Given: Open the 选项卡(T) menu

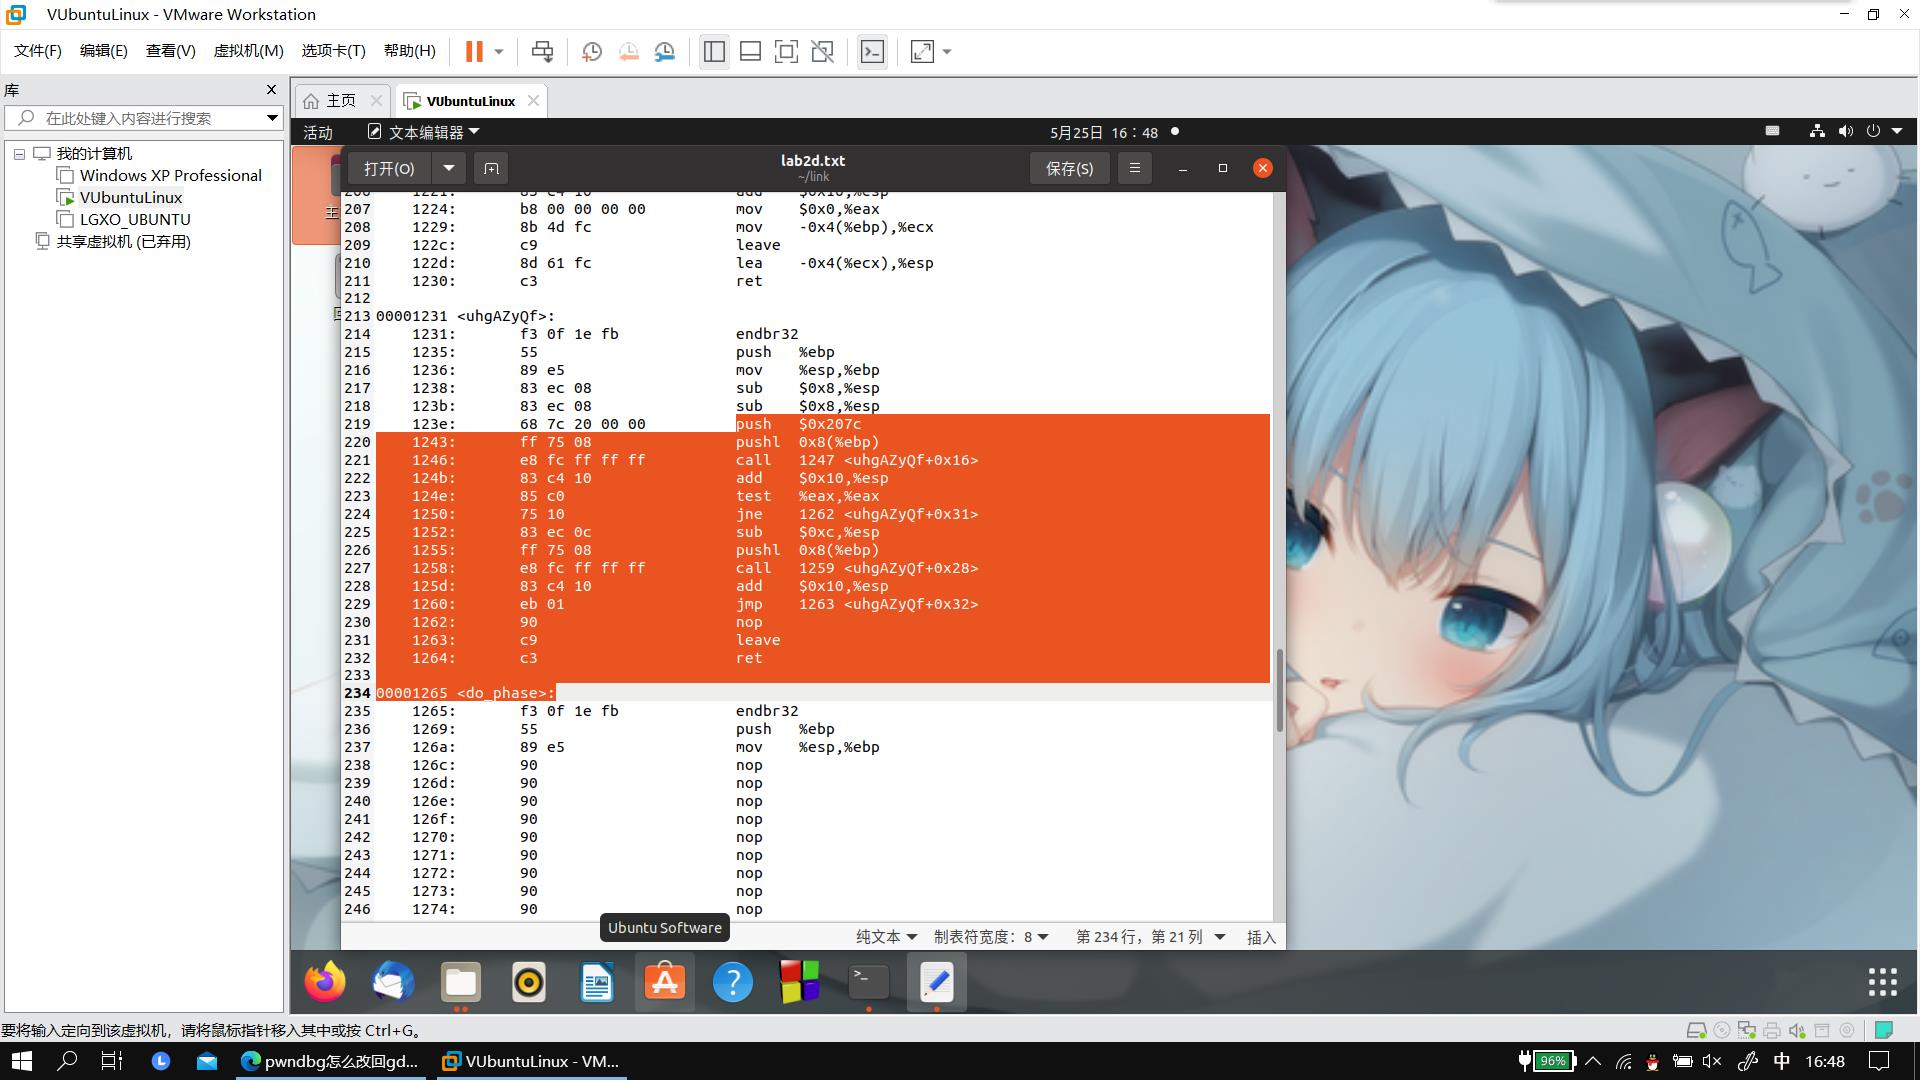Looking at the screenshot, I should pos(333,51).
